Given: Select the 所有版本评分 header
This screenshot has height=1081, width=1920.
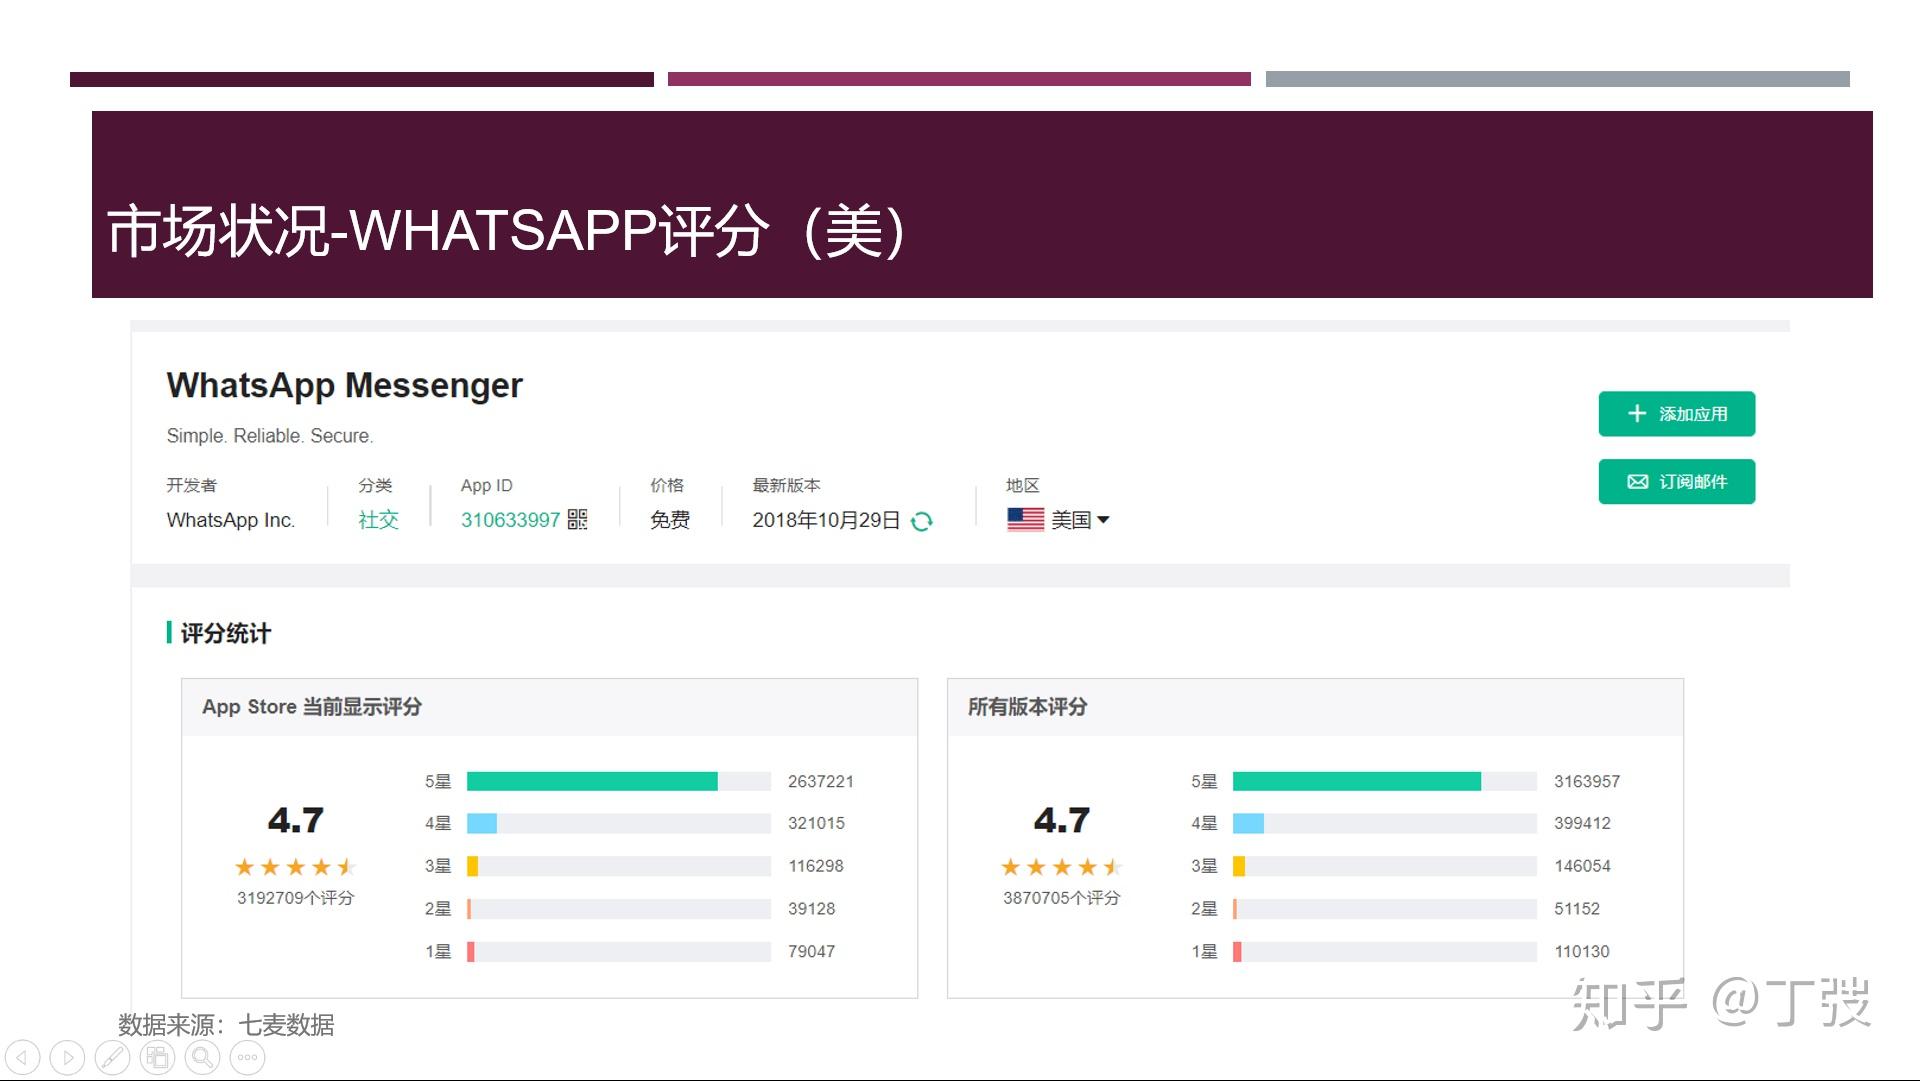Looking at the screenshot, I should click(x=1027, y=707).
